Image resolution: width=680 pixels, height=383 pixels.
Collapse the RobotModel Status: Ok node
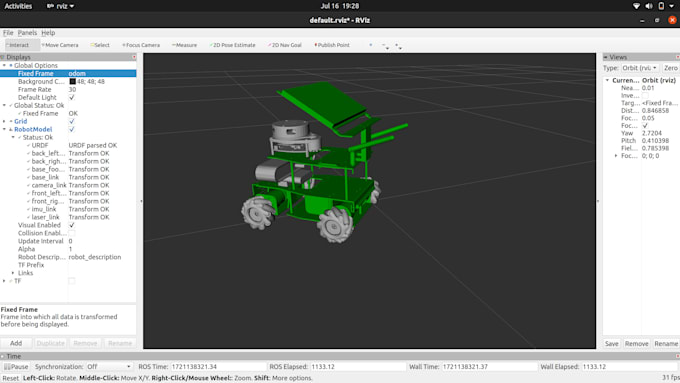[x=13, y=137]
